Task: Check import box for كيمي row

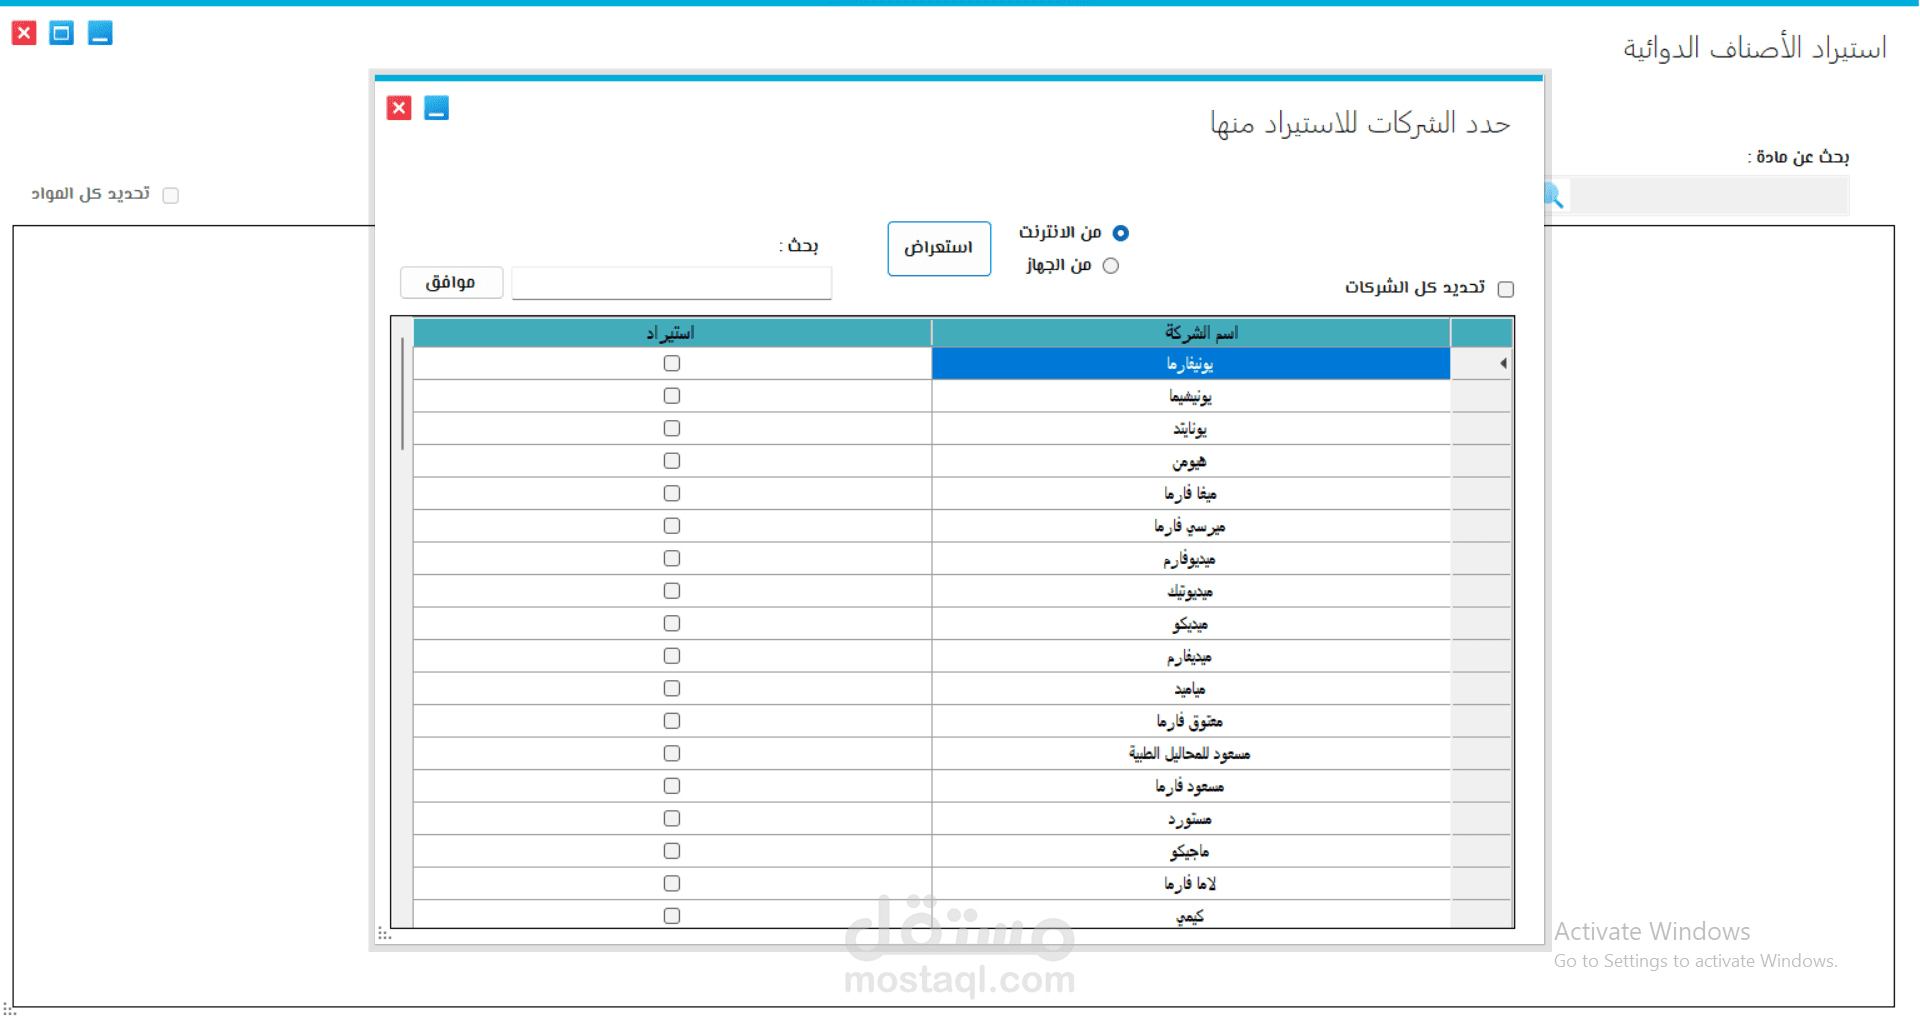Action: pyautogui.click(x=672, y=916)
